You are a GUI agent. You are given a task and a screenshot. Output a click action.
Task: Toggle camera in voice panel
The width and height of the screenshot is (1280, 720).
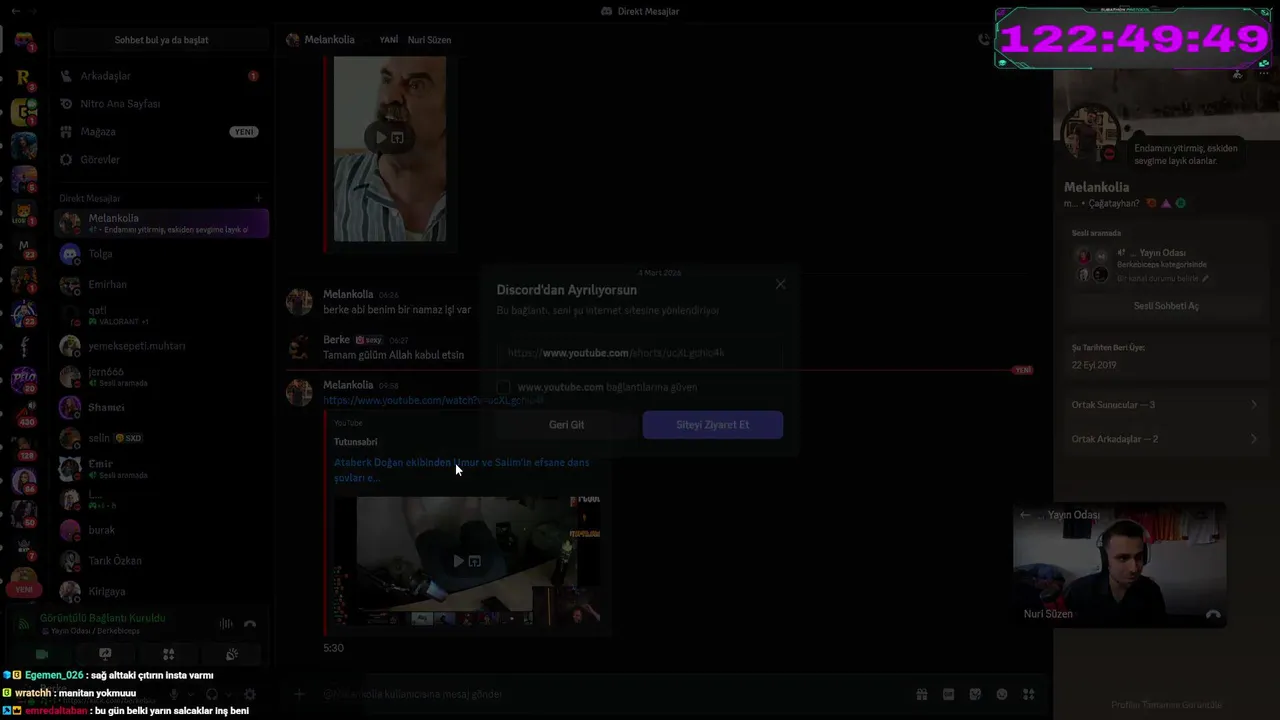(x=42, y=654)
